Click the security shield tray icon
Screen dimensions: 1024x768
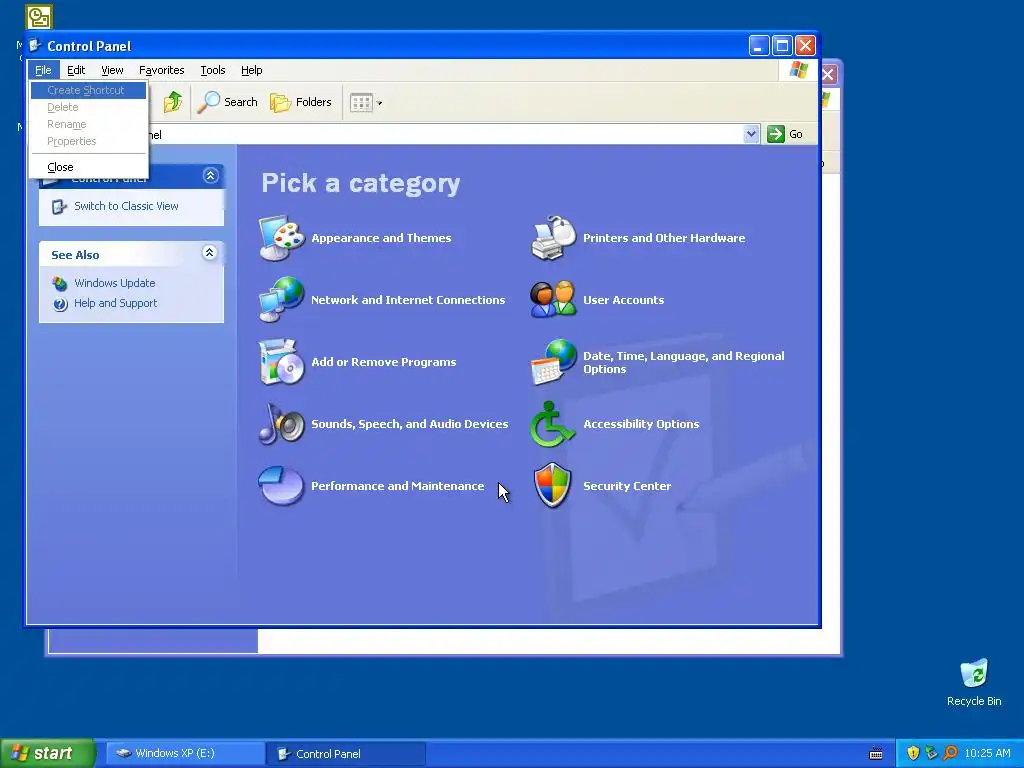[x=913, y=754]
